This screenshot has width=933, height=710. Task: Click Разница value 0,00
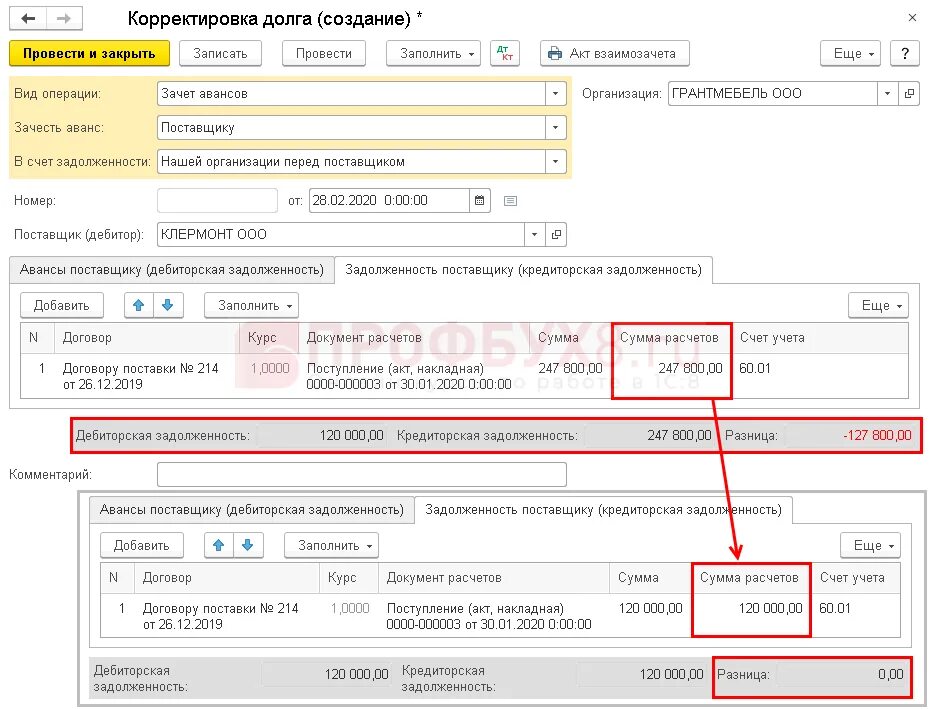[x=890, y=674]
